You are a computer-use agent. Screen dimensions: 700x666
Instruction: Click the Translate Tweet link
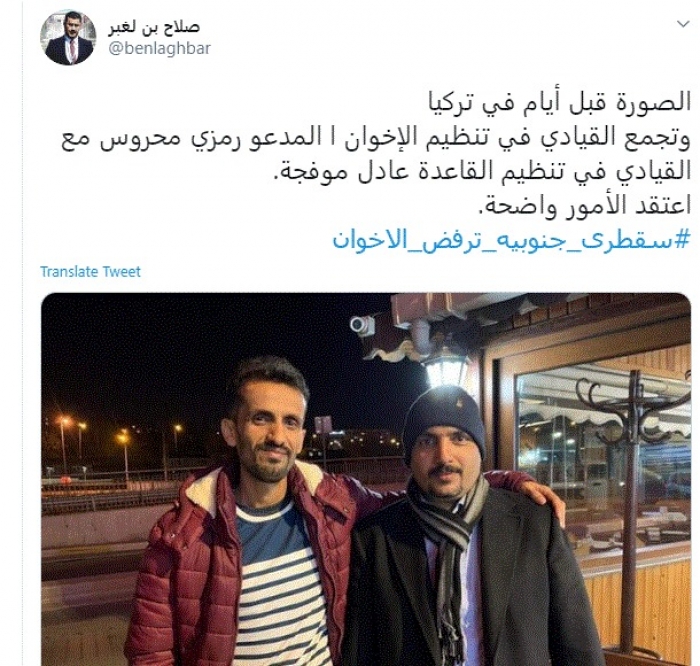[91, 271]
